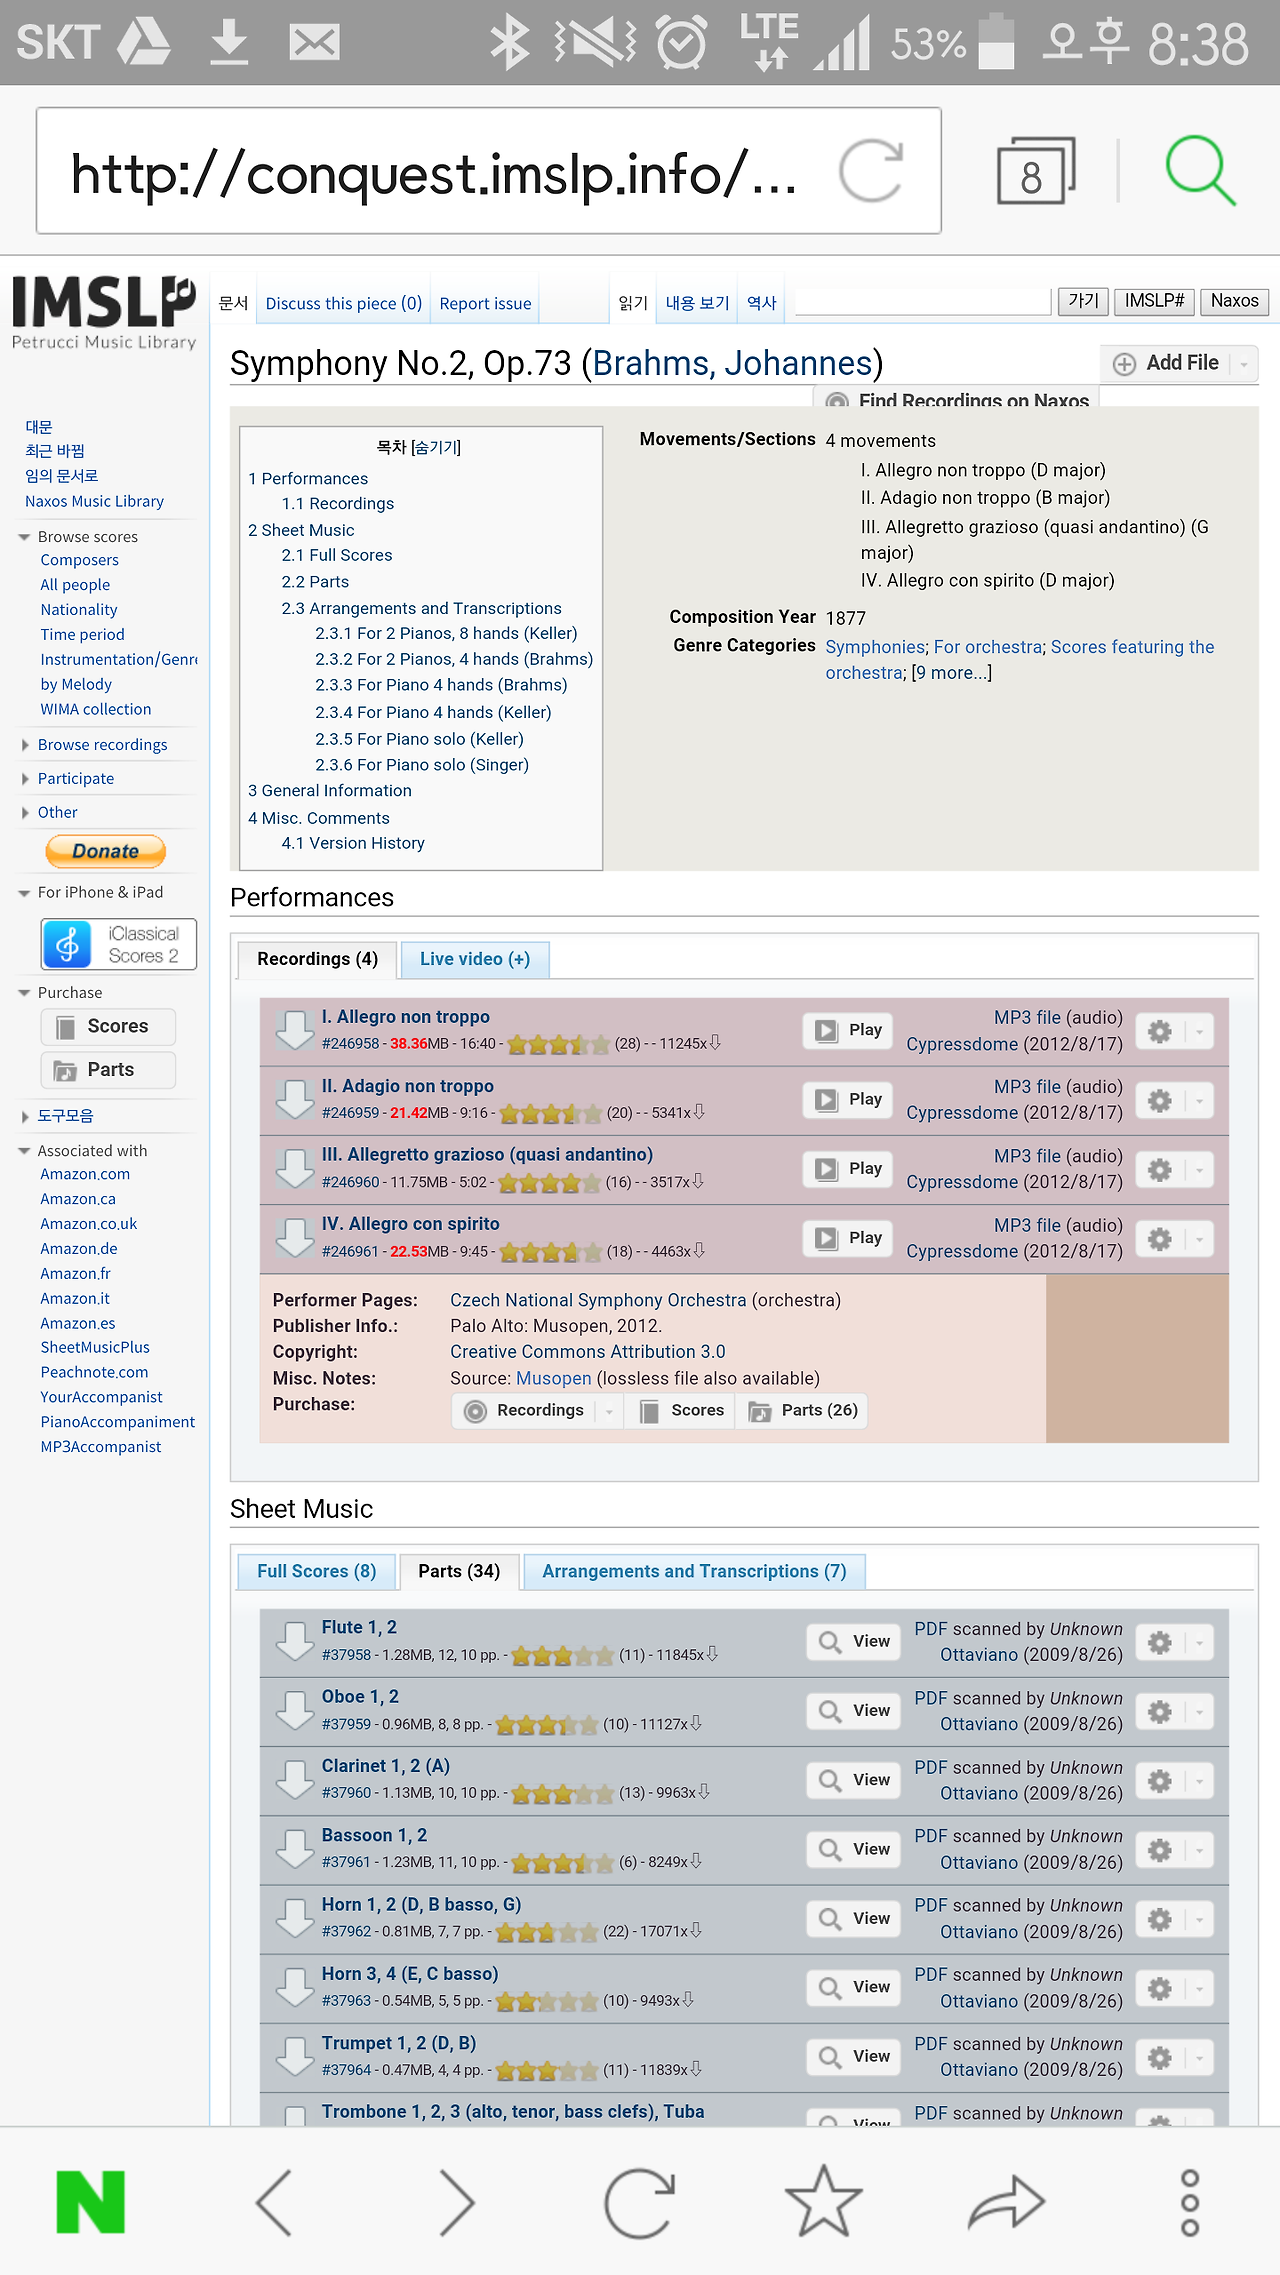
Task: Select the Recordings (4) tab
Action: pos(317,959)
